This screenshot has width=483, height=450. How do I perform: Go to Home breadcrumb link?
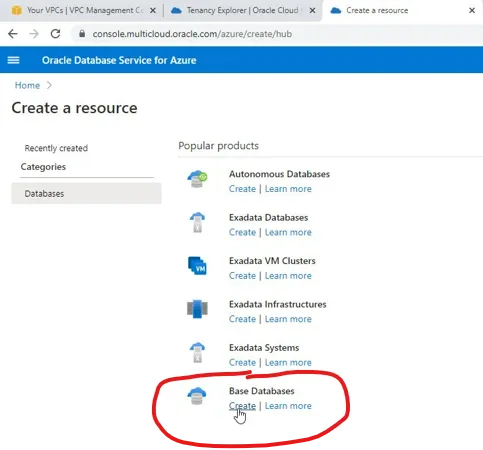(x=27, y=85)
